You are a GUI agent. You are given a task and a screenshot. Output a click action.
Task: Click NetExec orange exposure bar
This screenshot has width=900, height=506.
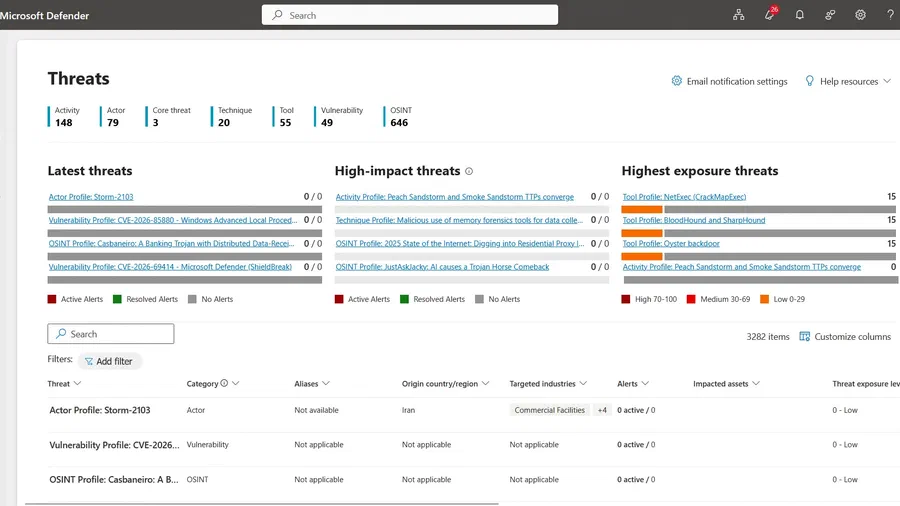click(x=642, y=209)
